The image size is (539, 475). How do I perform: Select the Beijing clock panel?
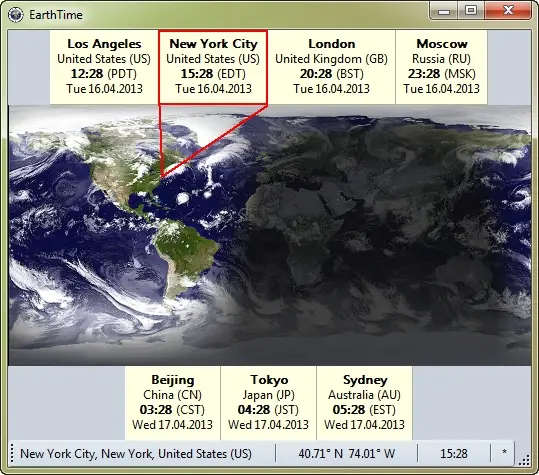pos(173,403)
